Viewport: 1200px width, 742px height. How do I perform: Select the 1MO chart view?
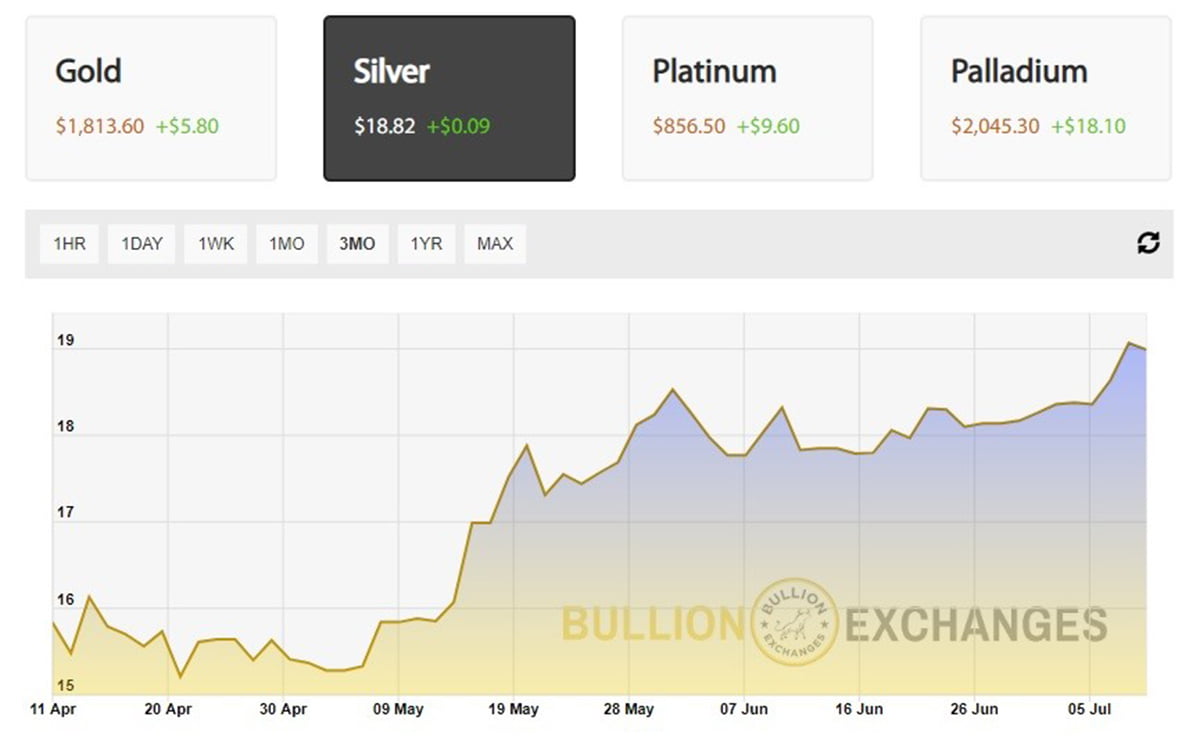click(286, 243)
